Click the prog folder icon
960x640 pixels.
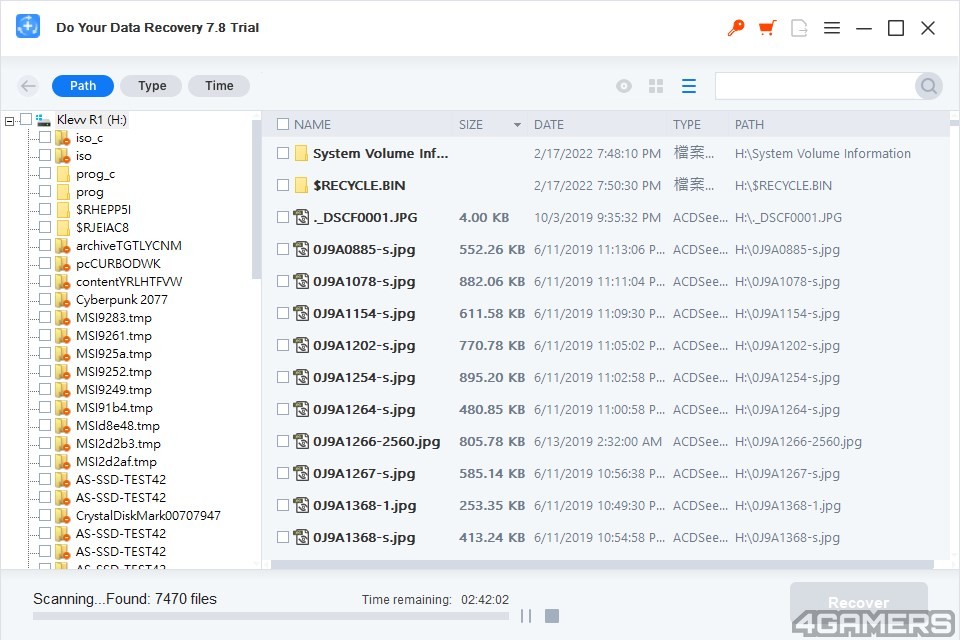tap(62, 192)
